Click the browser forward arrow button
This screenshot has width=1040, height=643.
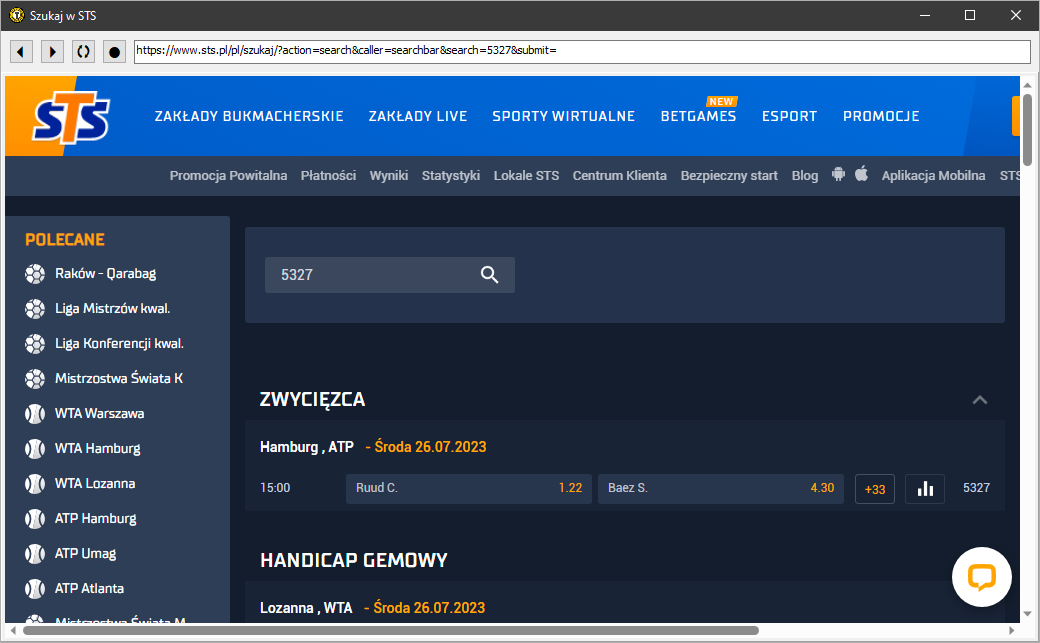point(52,51)
